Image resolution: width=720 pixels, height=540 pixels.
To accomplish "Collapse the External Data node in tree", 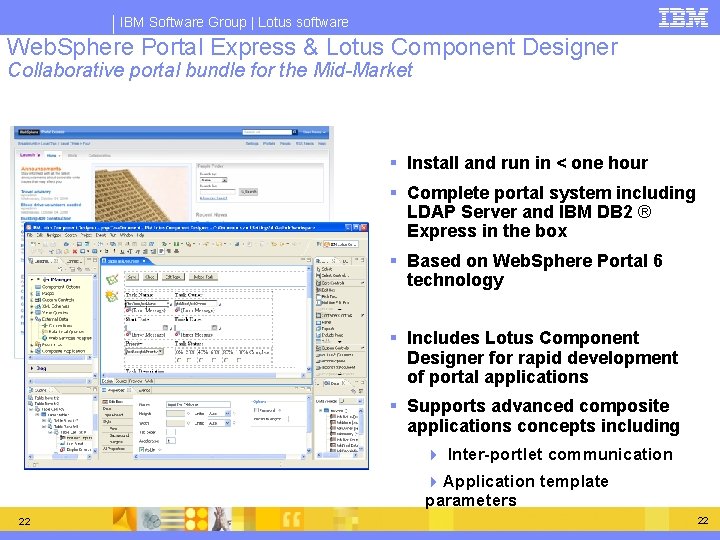I will point(32,319).
